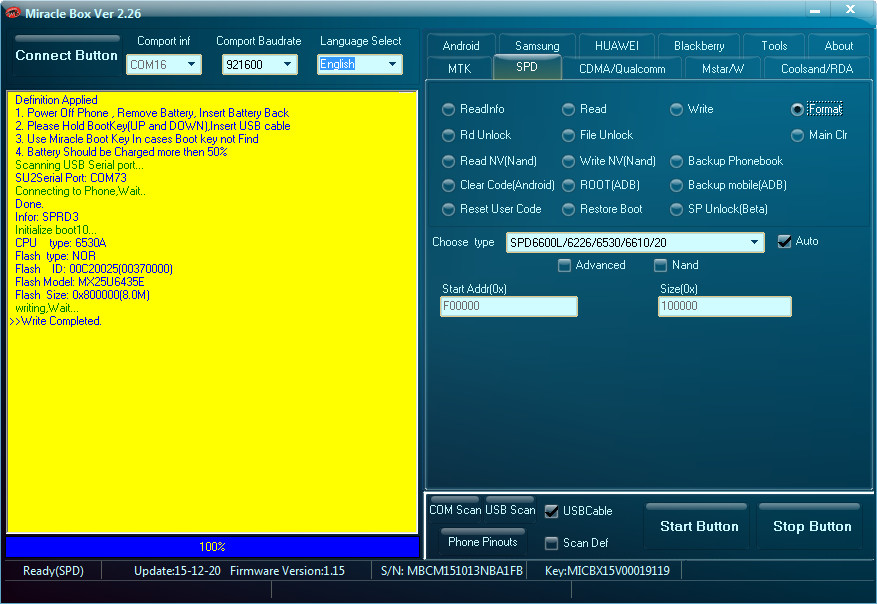Image resolution: width=877 pixels, height=604 pixels.
Task: Click the Connect Button
Action: [x=67, y=55]
